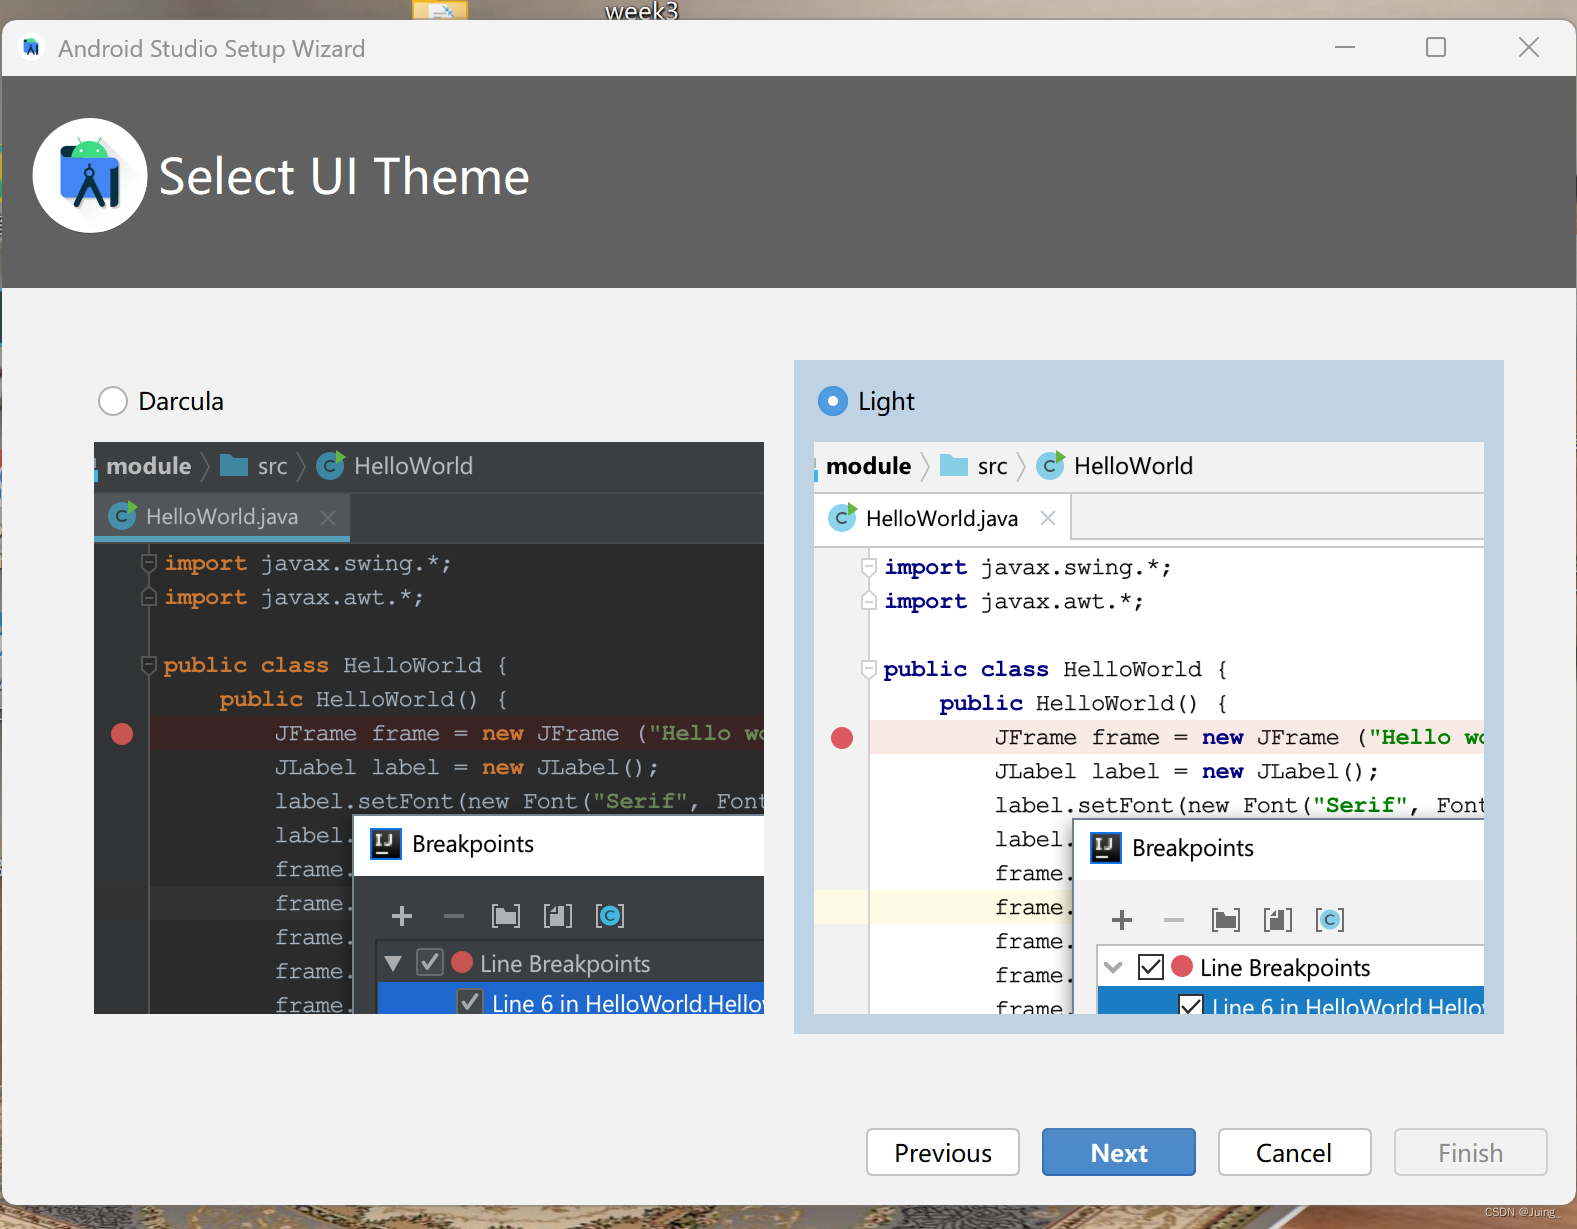Click the IntelliJ icon in Light Breakpoints dialog
Viewport: 1577px width, 1229px height.
(x=1106, y=848)
